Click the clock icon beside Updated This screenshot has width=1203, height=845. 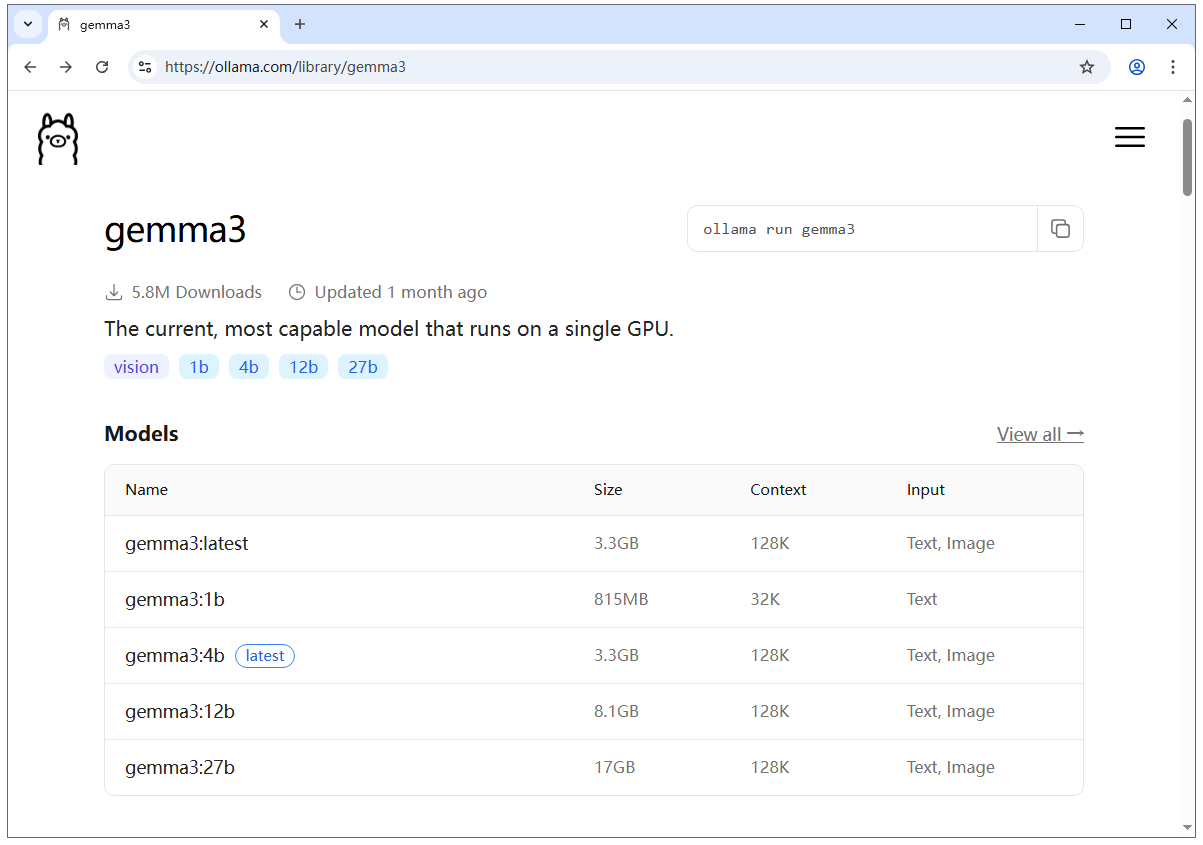(296, 291)
